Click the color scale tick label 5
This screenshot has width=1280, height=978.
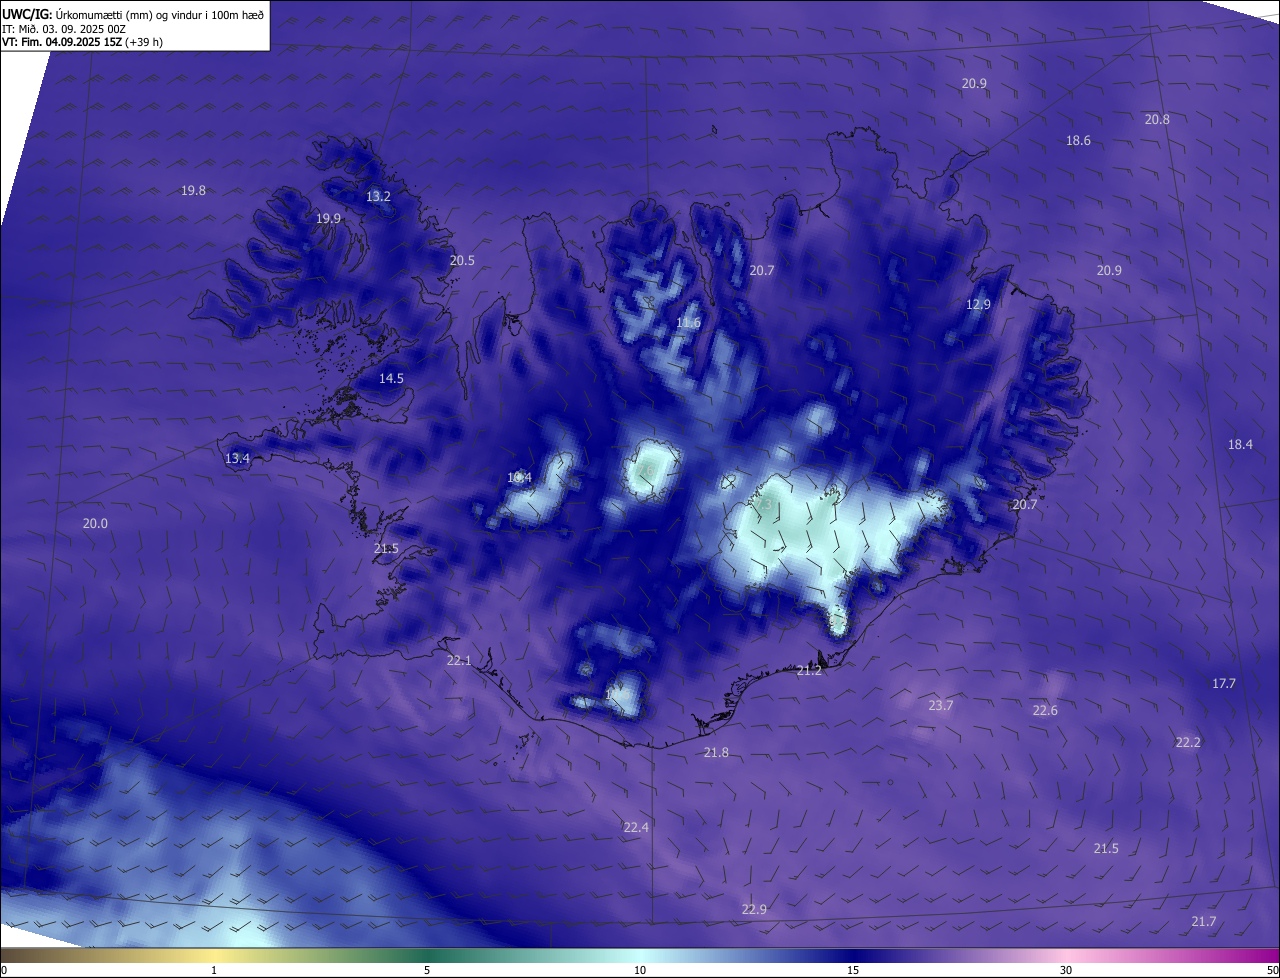point(427,971)
